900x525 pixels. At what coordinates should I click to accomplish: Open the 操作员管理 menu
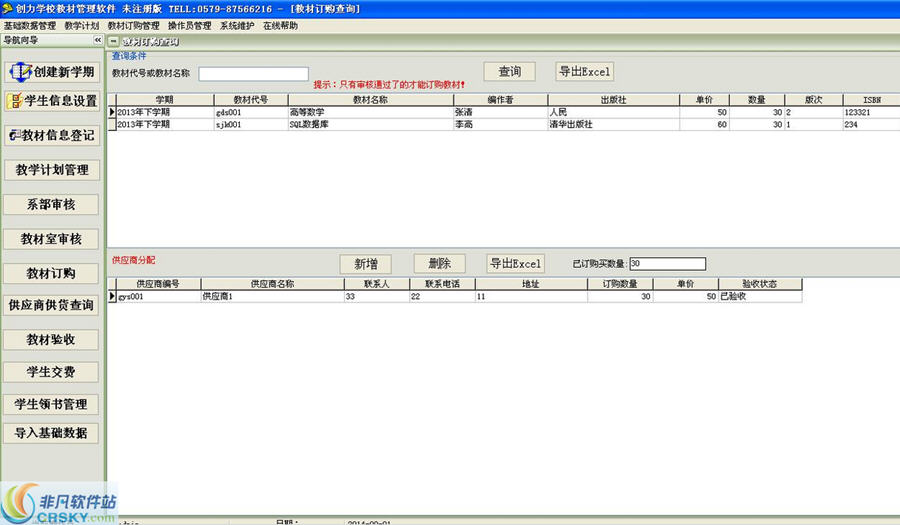(189, 26)
